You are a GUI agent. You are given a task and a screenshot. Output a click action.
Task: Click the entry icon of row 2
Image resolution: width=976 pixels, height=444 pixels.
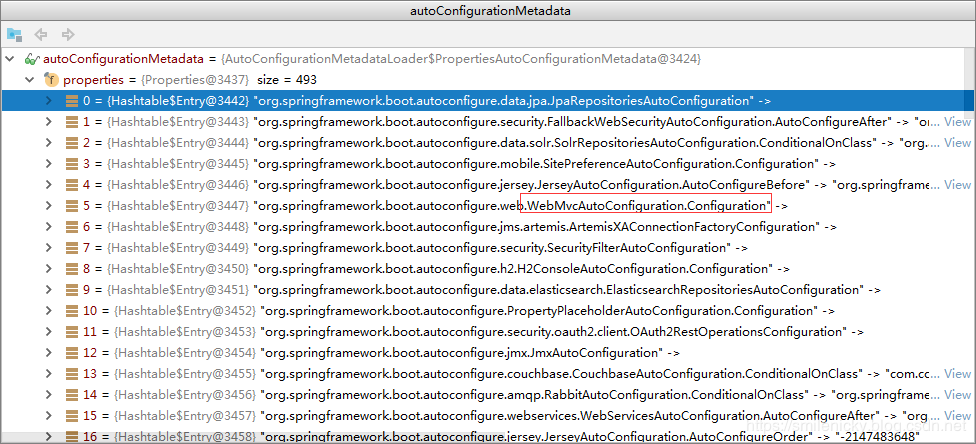(x=72, y=143)
